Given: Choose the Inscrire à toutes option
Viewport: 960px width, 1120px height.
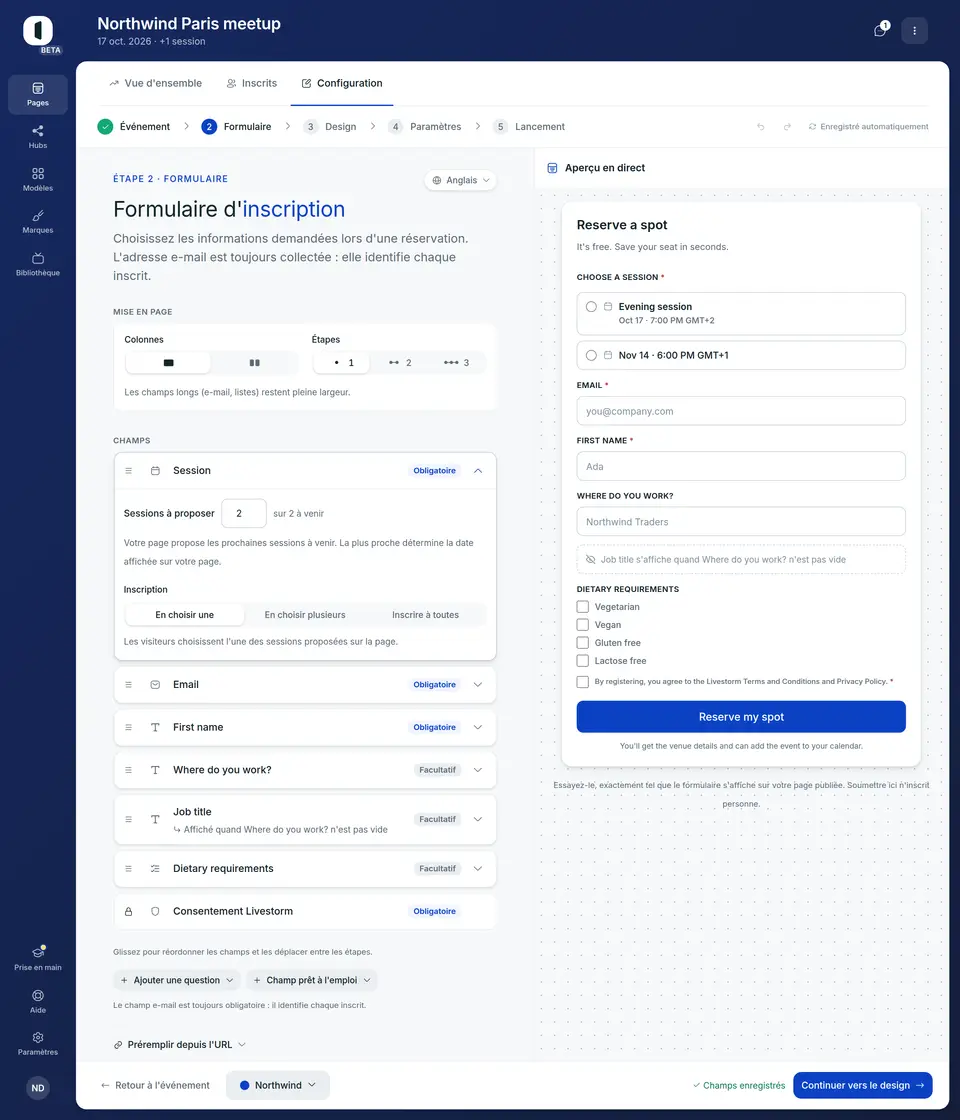Looking at the screenshot, I should (x=426, y=615).
